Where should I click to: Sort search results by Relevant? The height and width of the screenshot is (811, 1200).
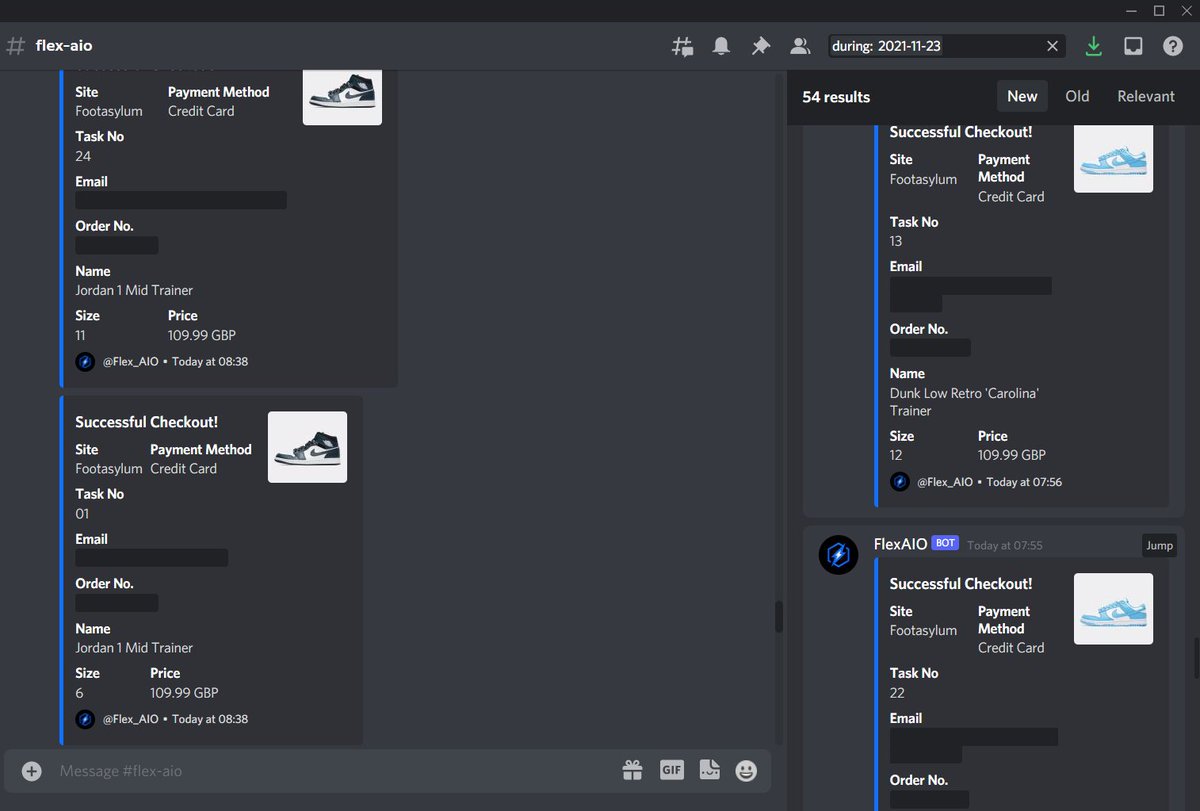click(1146, 96)
